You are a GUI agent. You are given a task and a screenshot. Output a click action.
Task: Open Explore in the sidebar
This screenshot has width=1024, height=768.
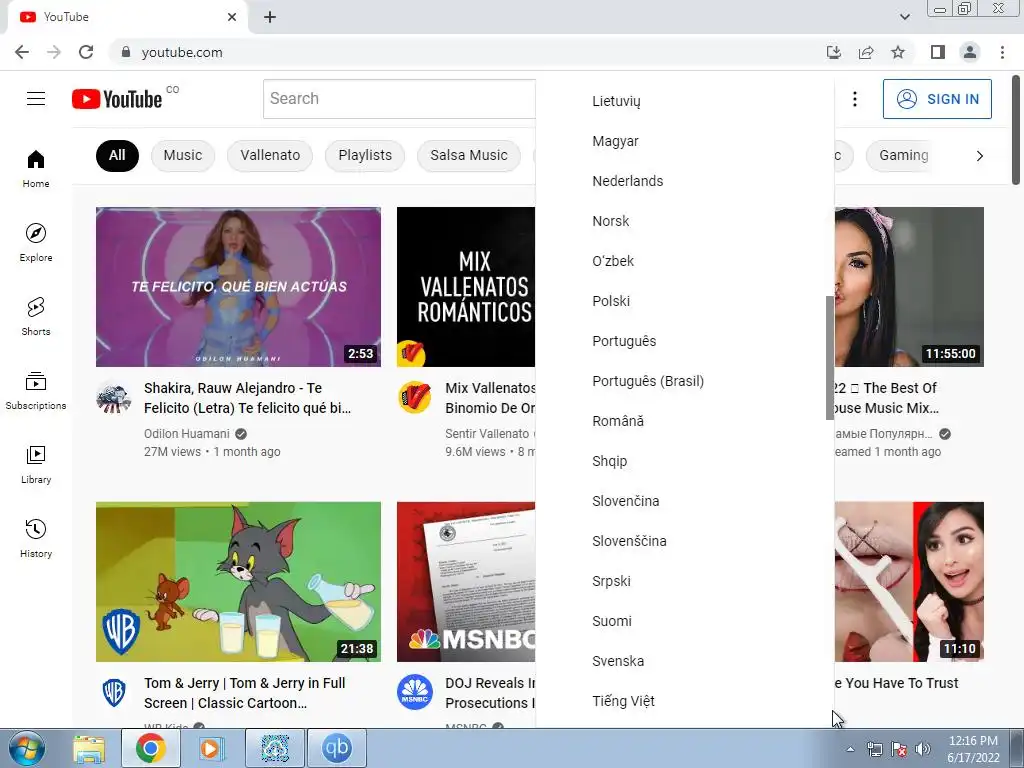36,242
